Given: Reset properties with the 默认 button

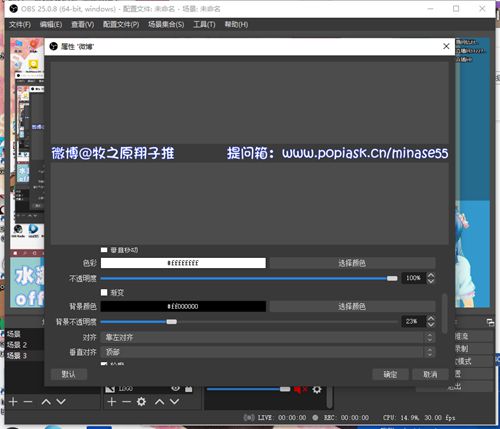Looking at the screenshot, I should (x=69, y=374).
